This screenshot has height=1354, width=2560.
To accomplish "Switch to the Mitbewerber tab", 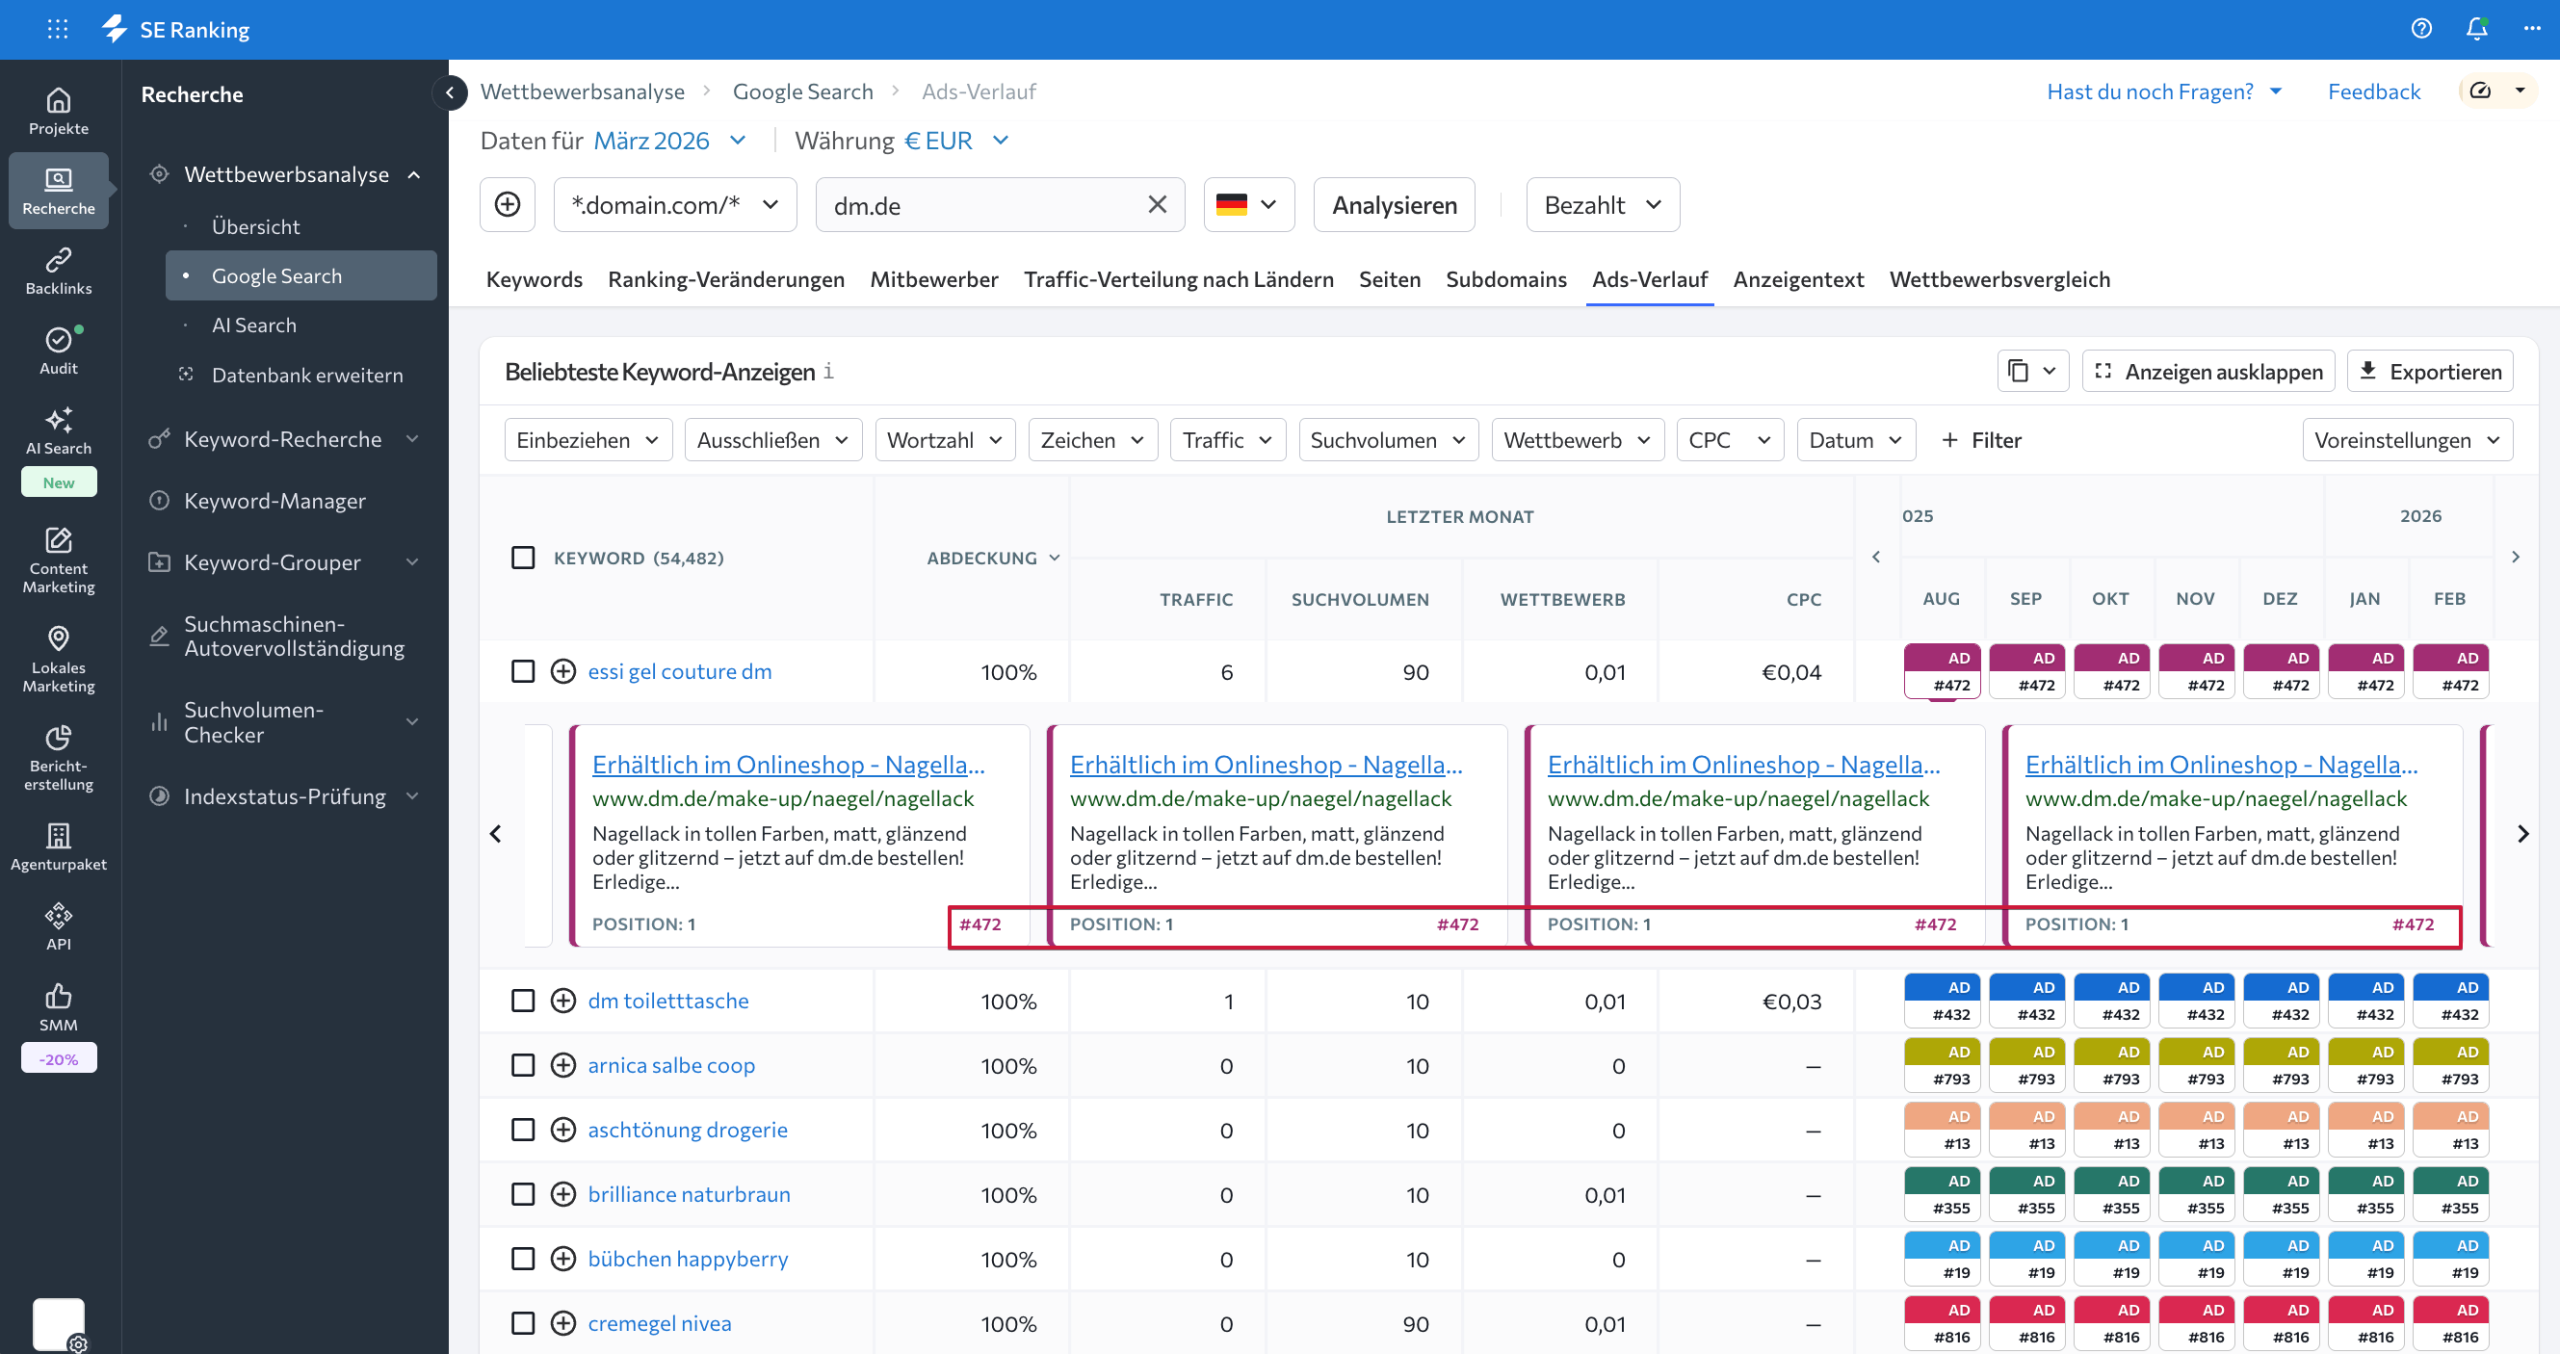I will click(933, 280).
